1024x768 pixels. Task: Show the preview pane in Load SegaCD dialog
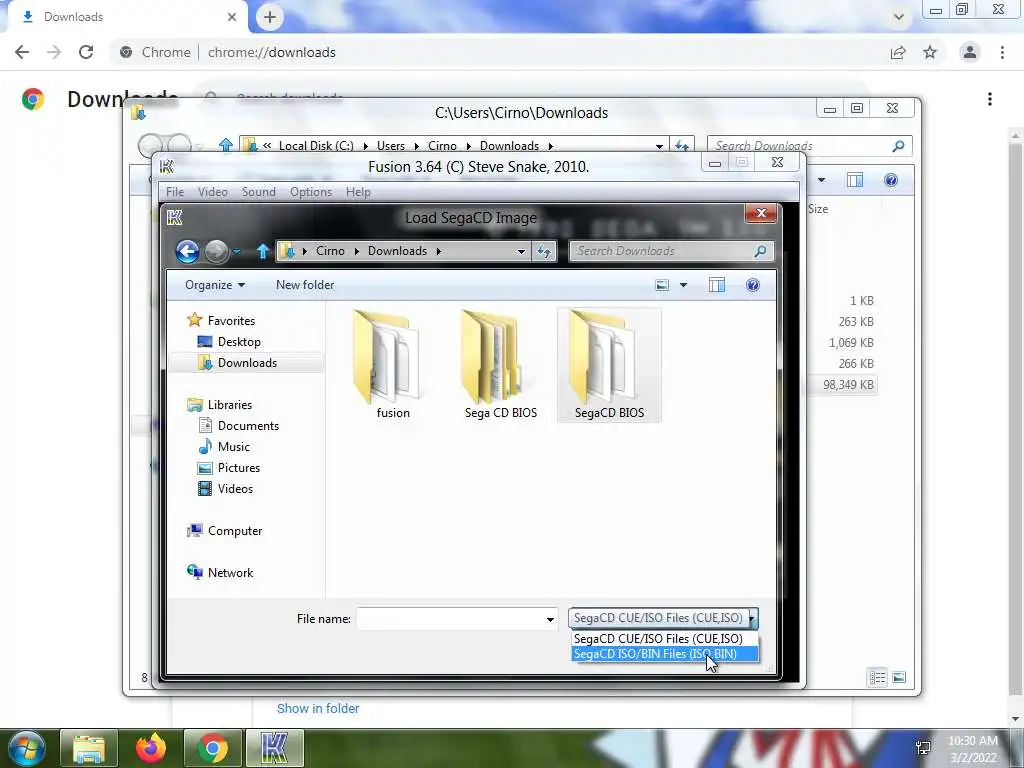(x=717, y=285)
